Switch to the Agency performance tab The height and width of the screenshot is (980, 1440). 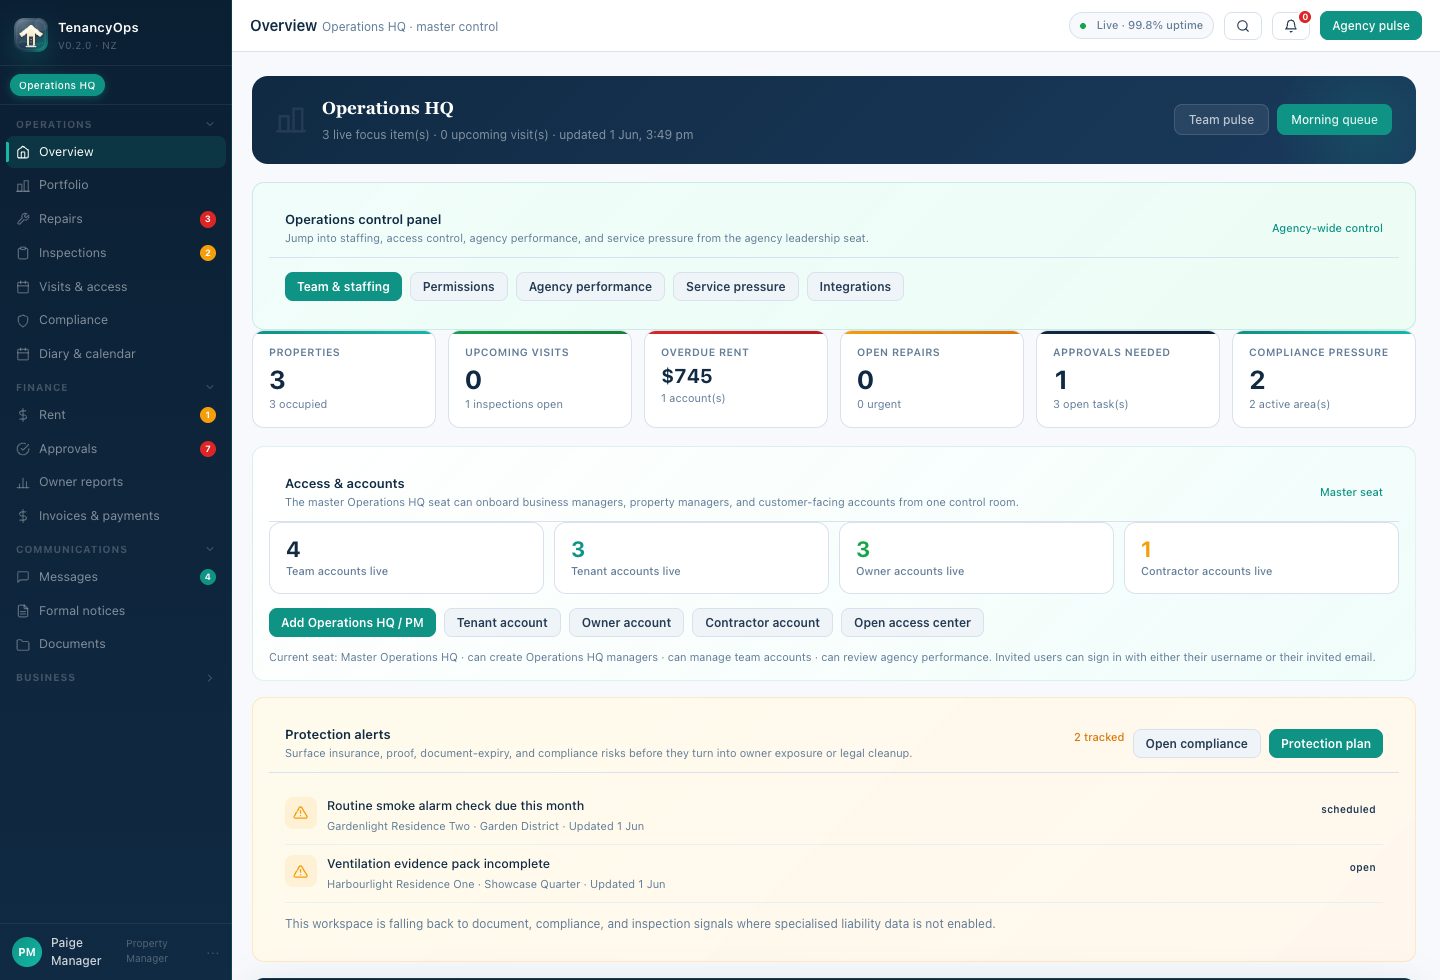coord(590,287)
